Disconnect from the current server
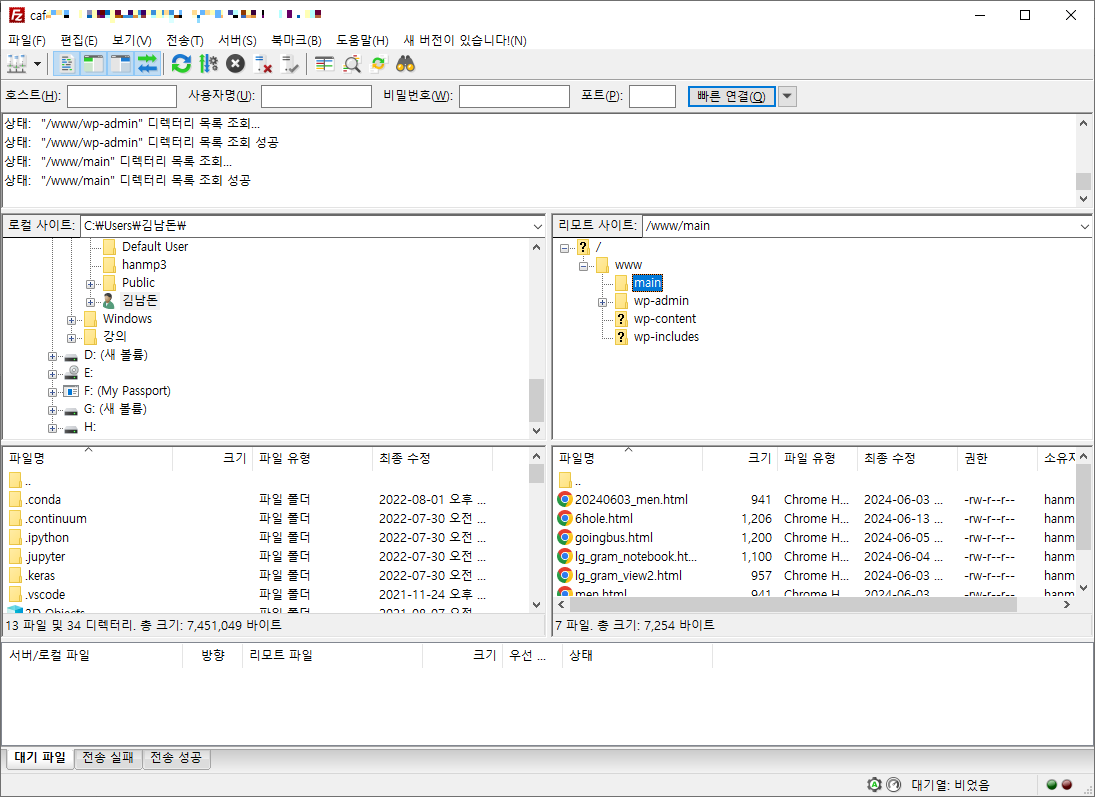 pos(260,63)
